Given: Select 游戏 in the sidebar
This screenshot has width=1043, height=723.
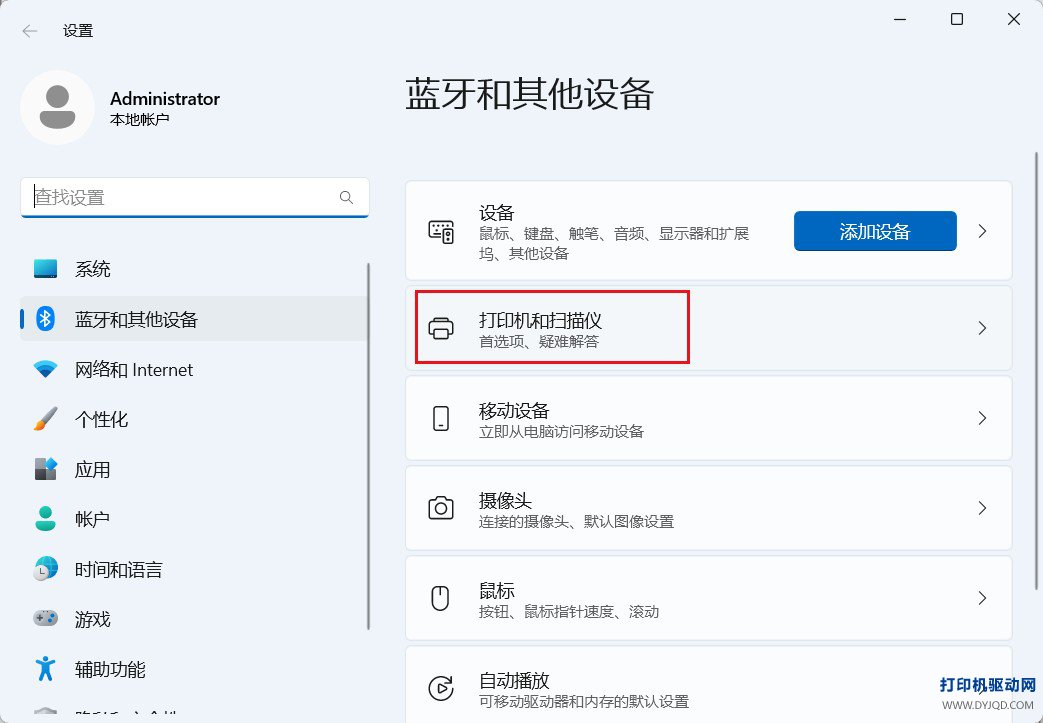Looking at the screenshot, I should (194, 619).
